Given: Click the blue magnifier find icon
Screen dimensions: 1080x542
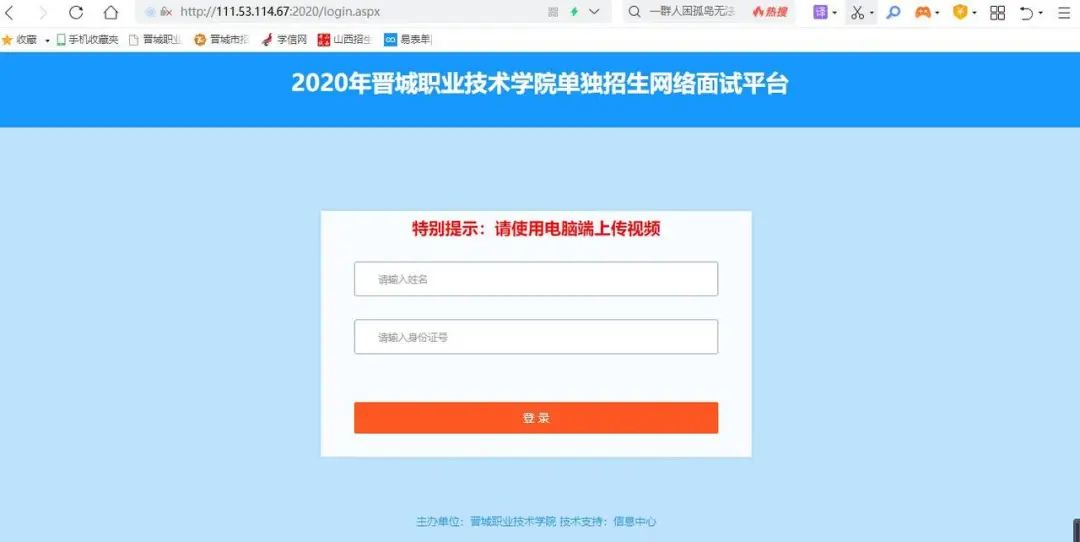Looking at the screenshot, I should pos(893,12).
